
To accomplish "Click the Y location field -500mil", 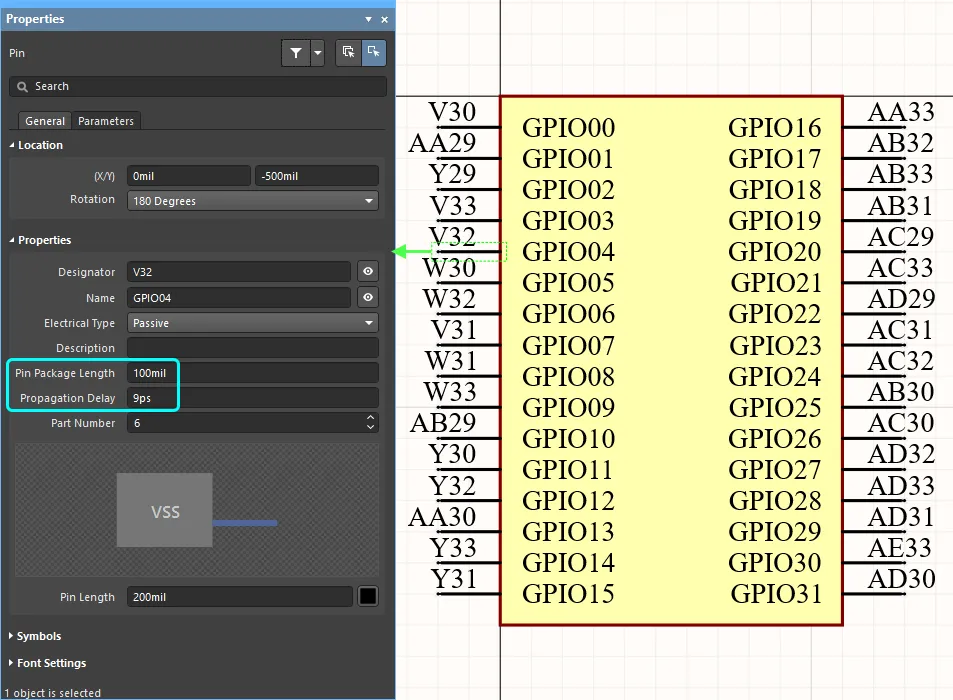I will (317, 176).
